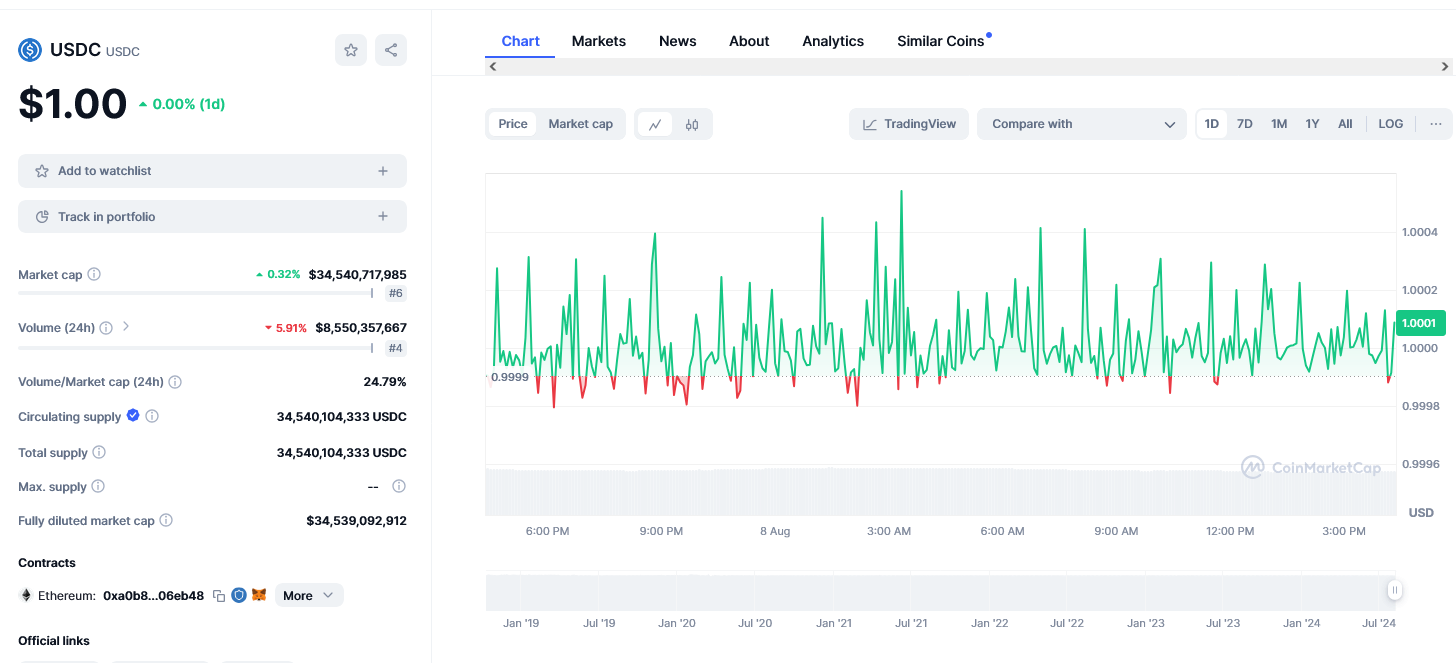
Task: Toggle the LOG scale on the chart
Action: (x=1390, y=124)
